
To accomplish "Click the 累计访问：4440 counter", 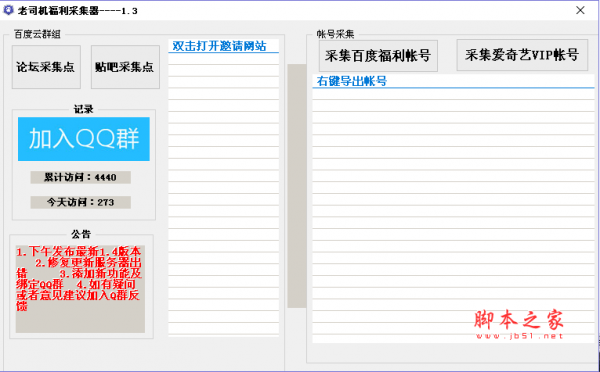I will click(80, 178).
